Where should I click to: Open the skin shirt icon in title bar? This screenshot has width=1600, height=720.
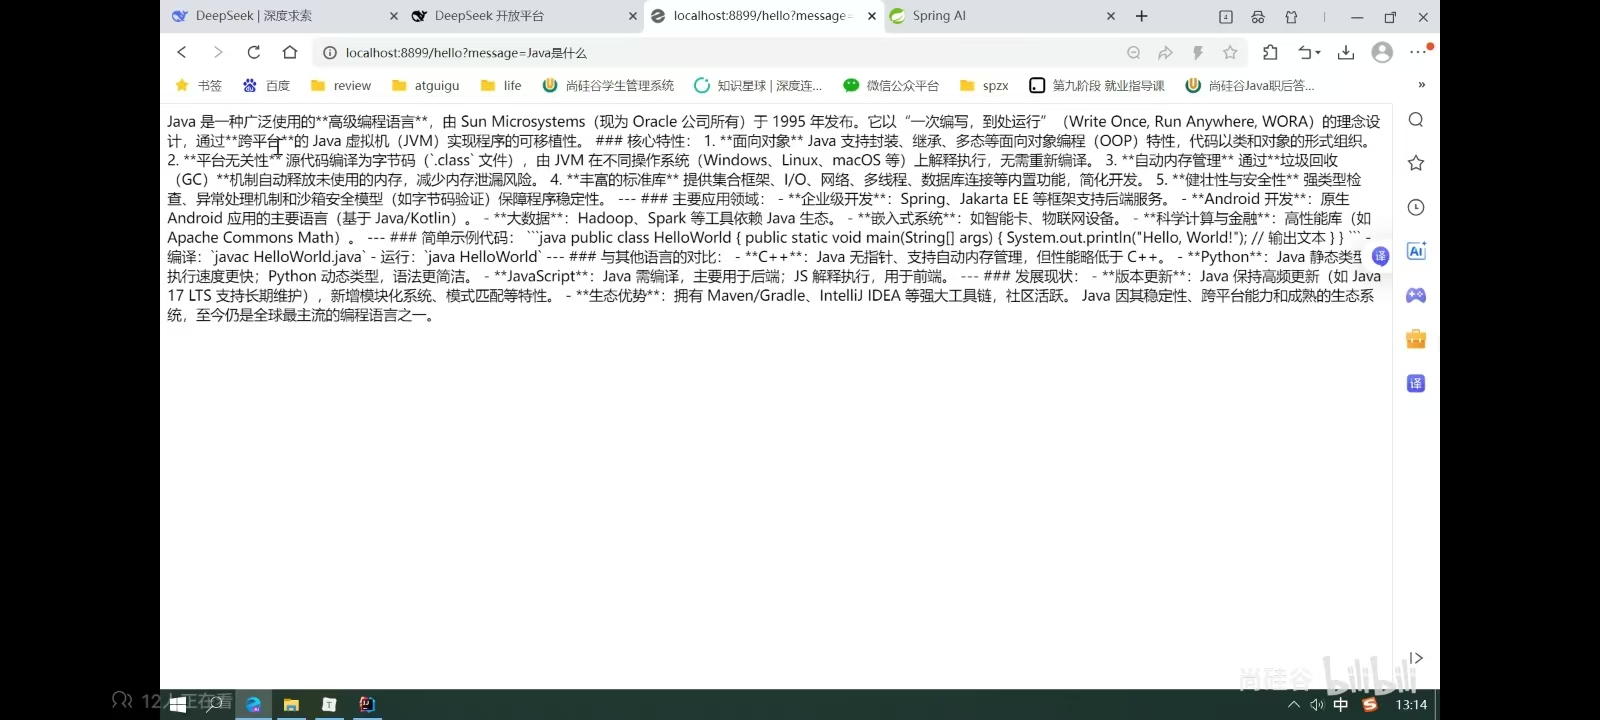(1291, 16)
